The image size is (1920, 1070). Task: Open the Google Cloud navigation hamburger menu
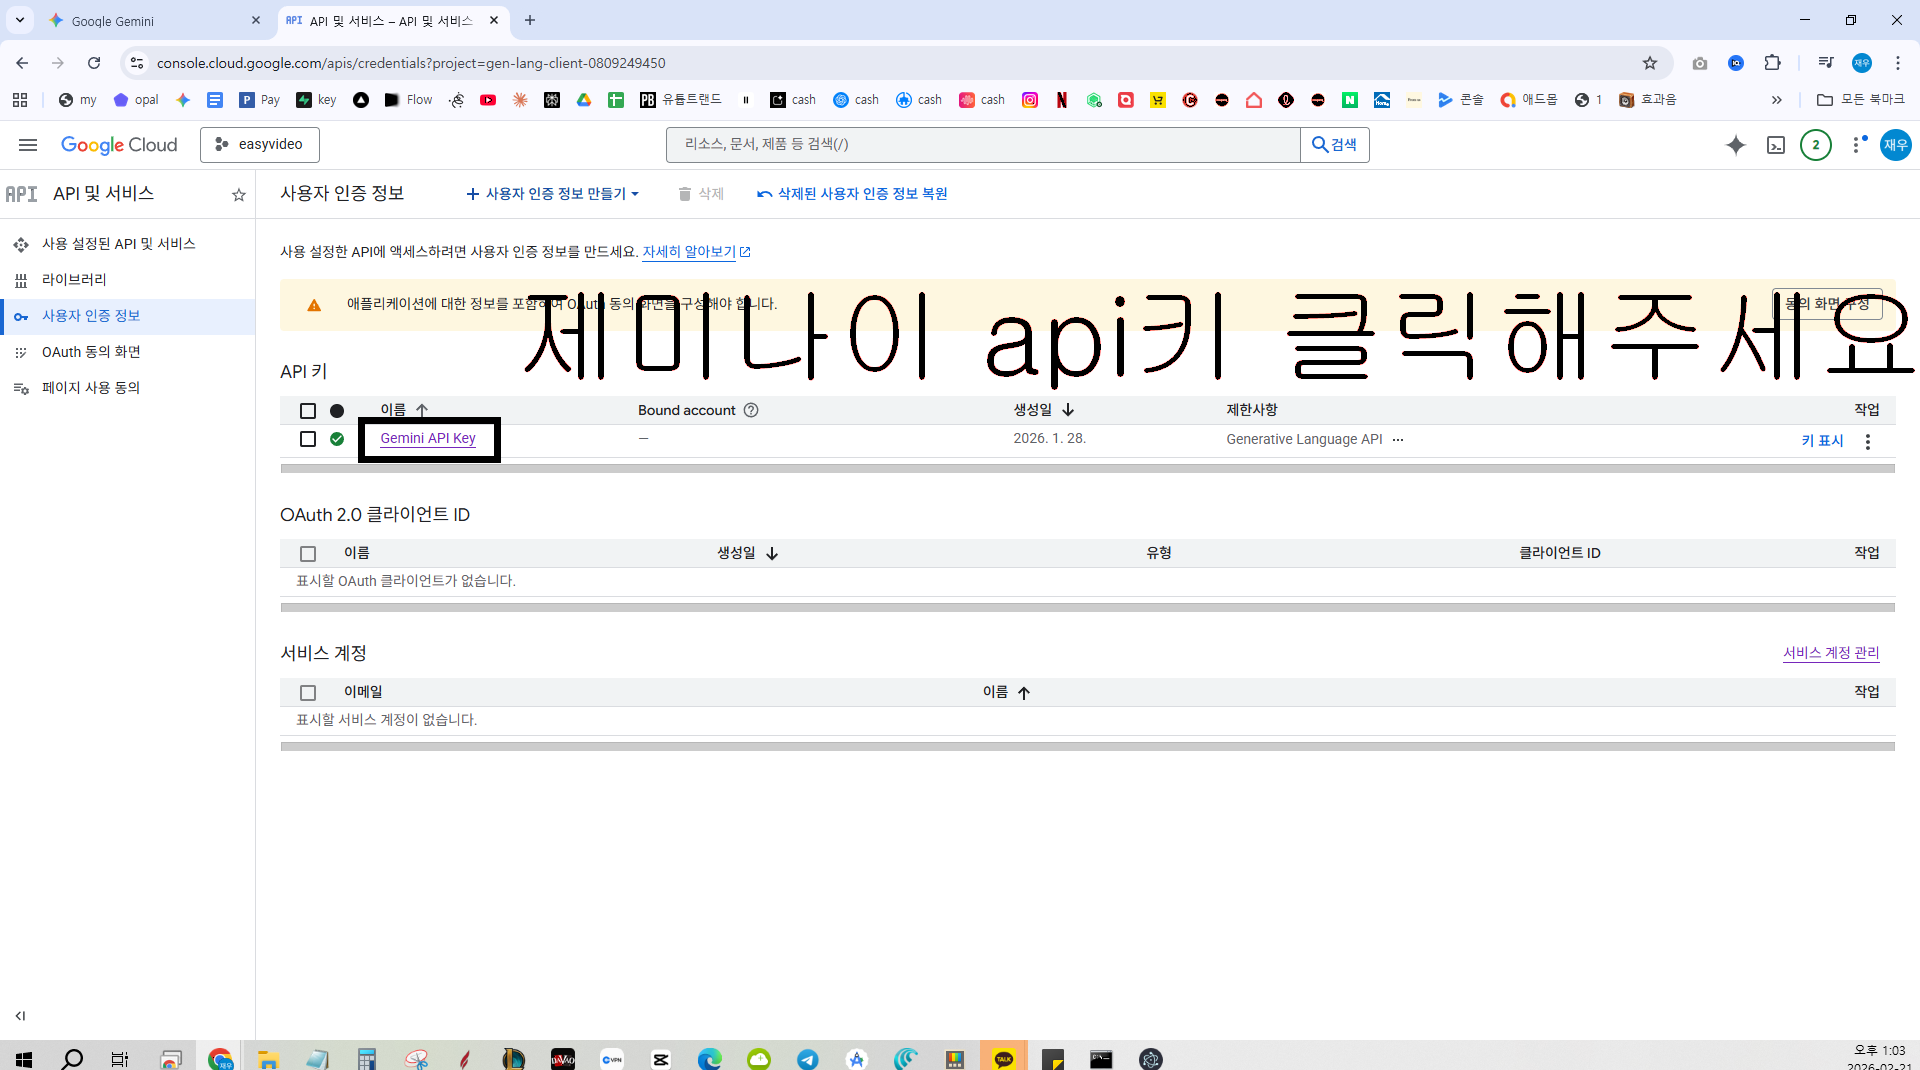pos(28,145)
